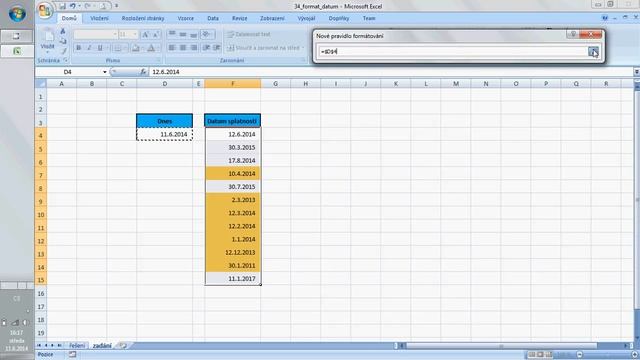The height and width of the screenshot is (360, 640).
Task: Open the font name dropdown
Action: 115,35
